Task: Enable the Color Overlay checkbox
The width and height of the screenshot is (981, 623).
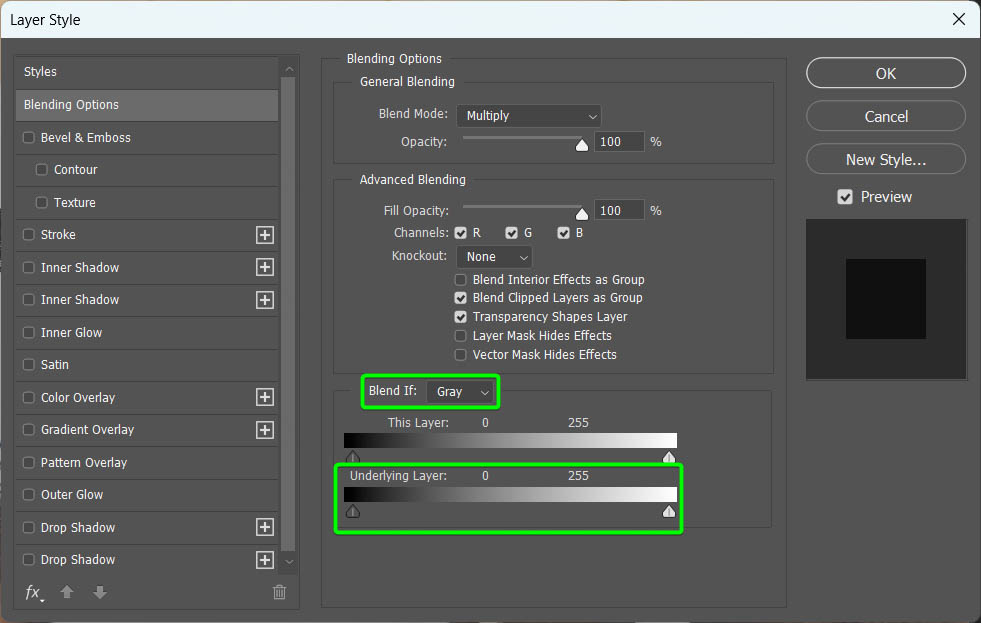Action: coord(29,397)
